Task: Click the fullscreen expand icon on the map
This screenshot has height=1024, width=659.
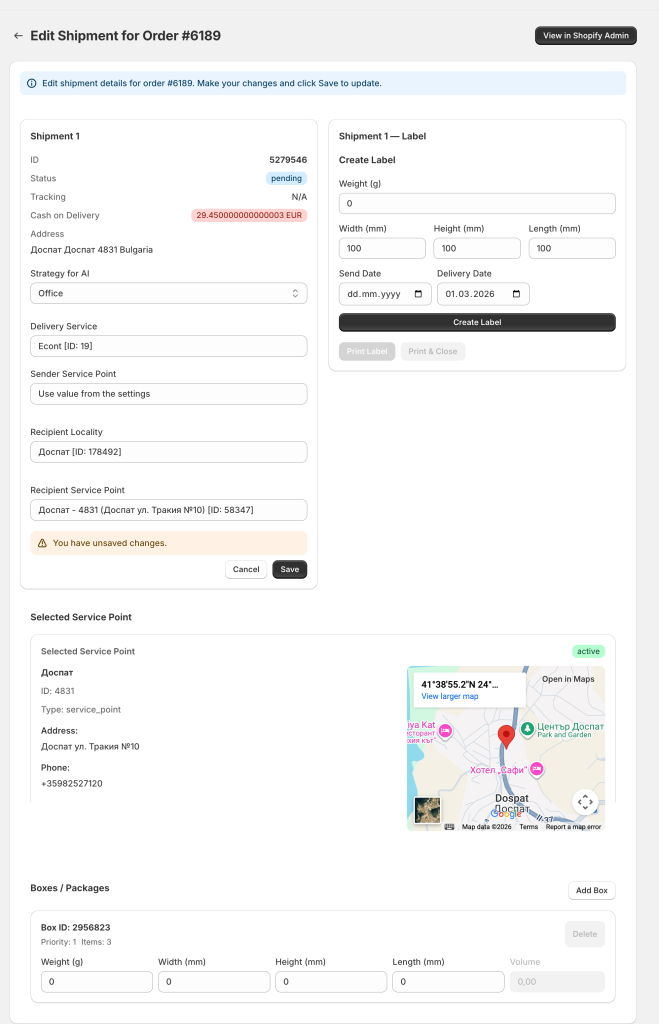Action: [x=586, y=802]
